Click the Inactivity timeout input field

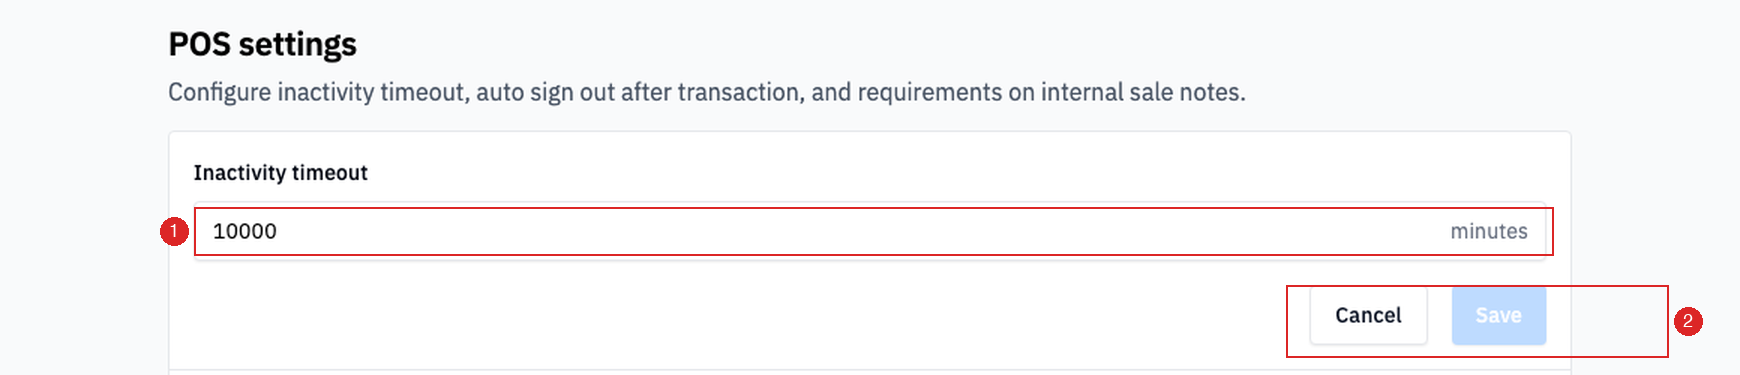[870, 231]
